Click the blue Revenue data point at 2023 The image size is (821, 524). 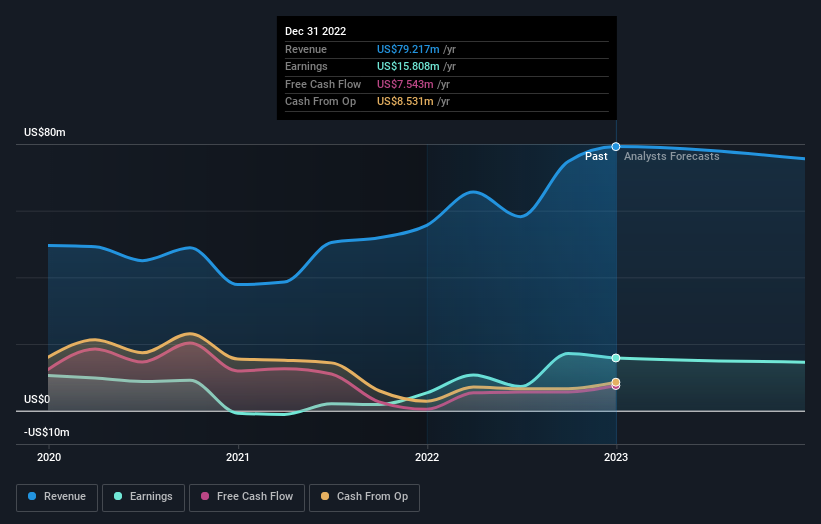[616, 147]
